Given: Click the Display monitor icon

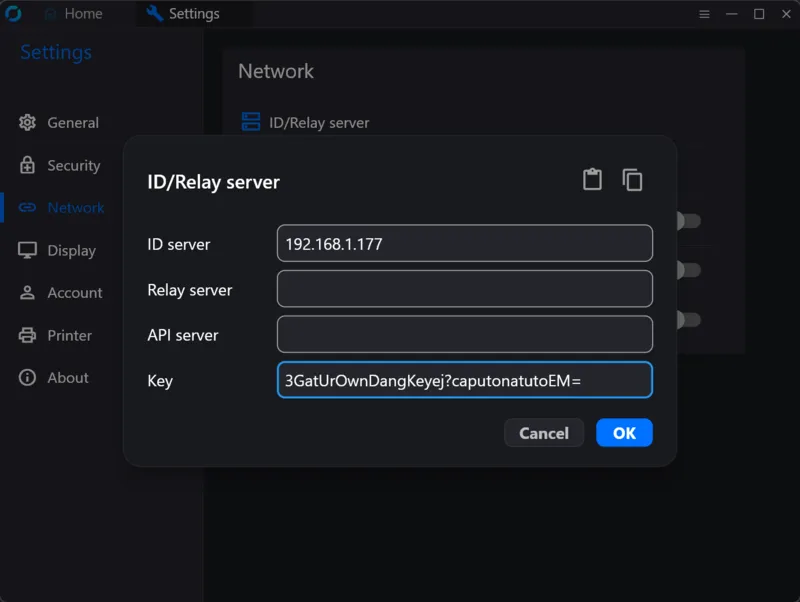Looking at the screenshot, I should (27, 250).
